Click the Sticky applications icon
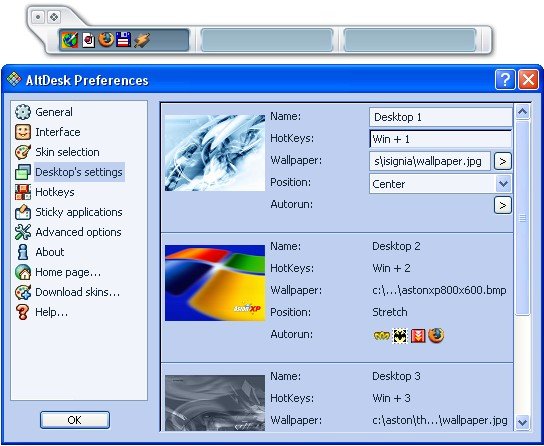 tap(23, 212)
